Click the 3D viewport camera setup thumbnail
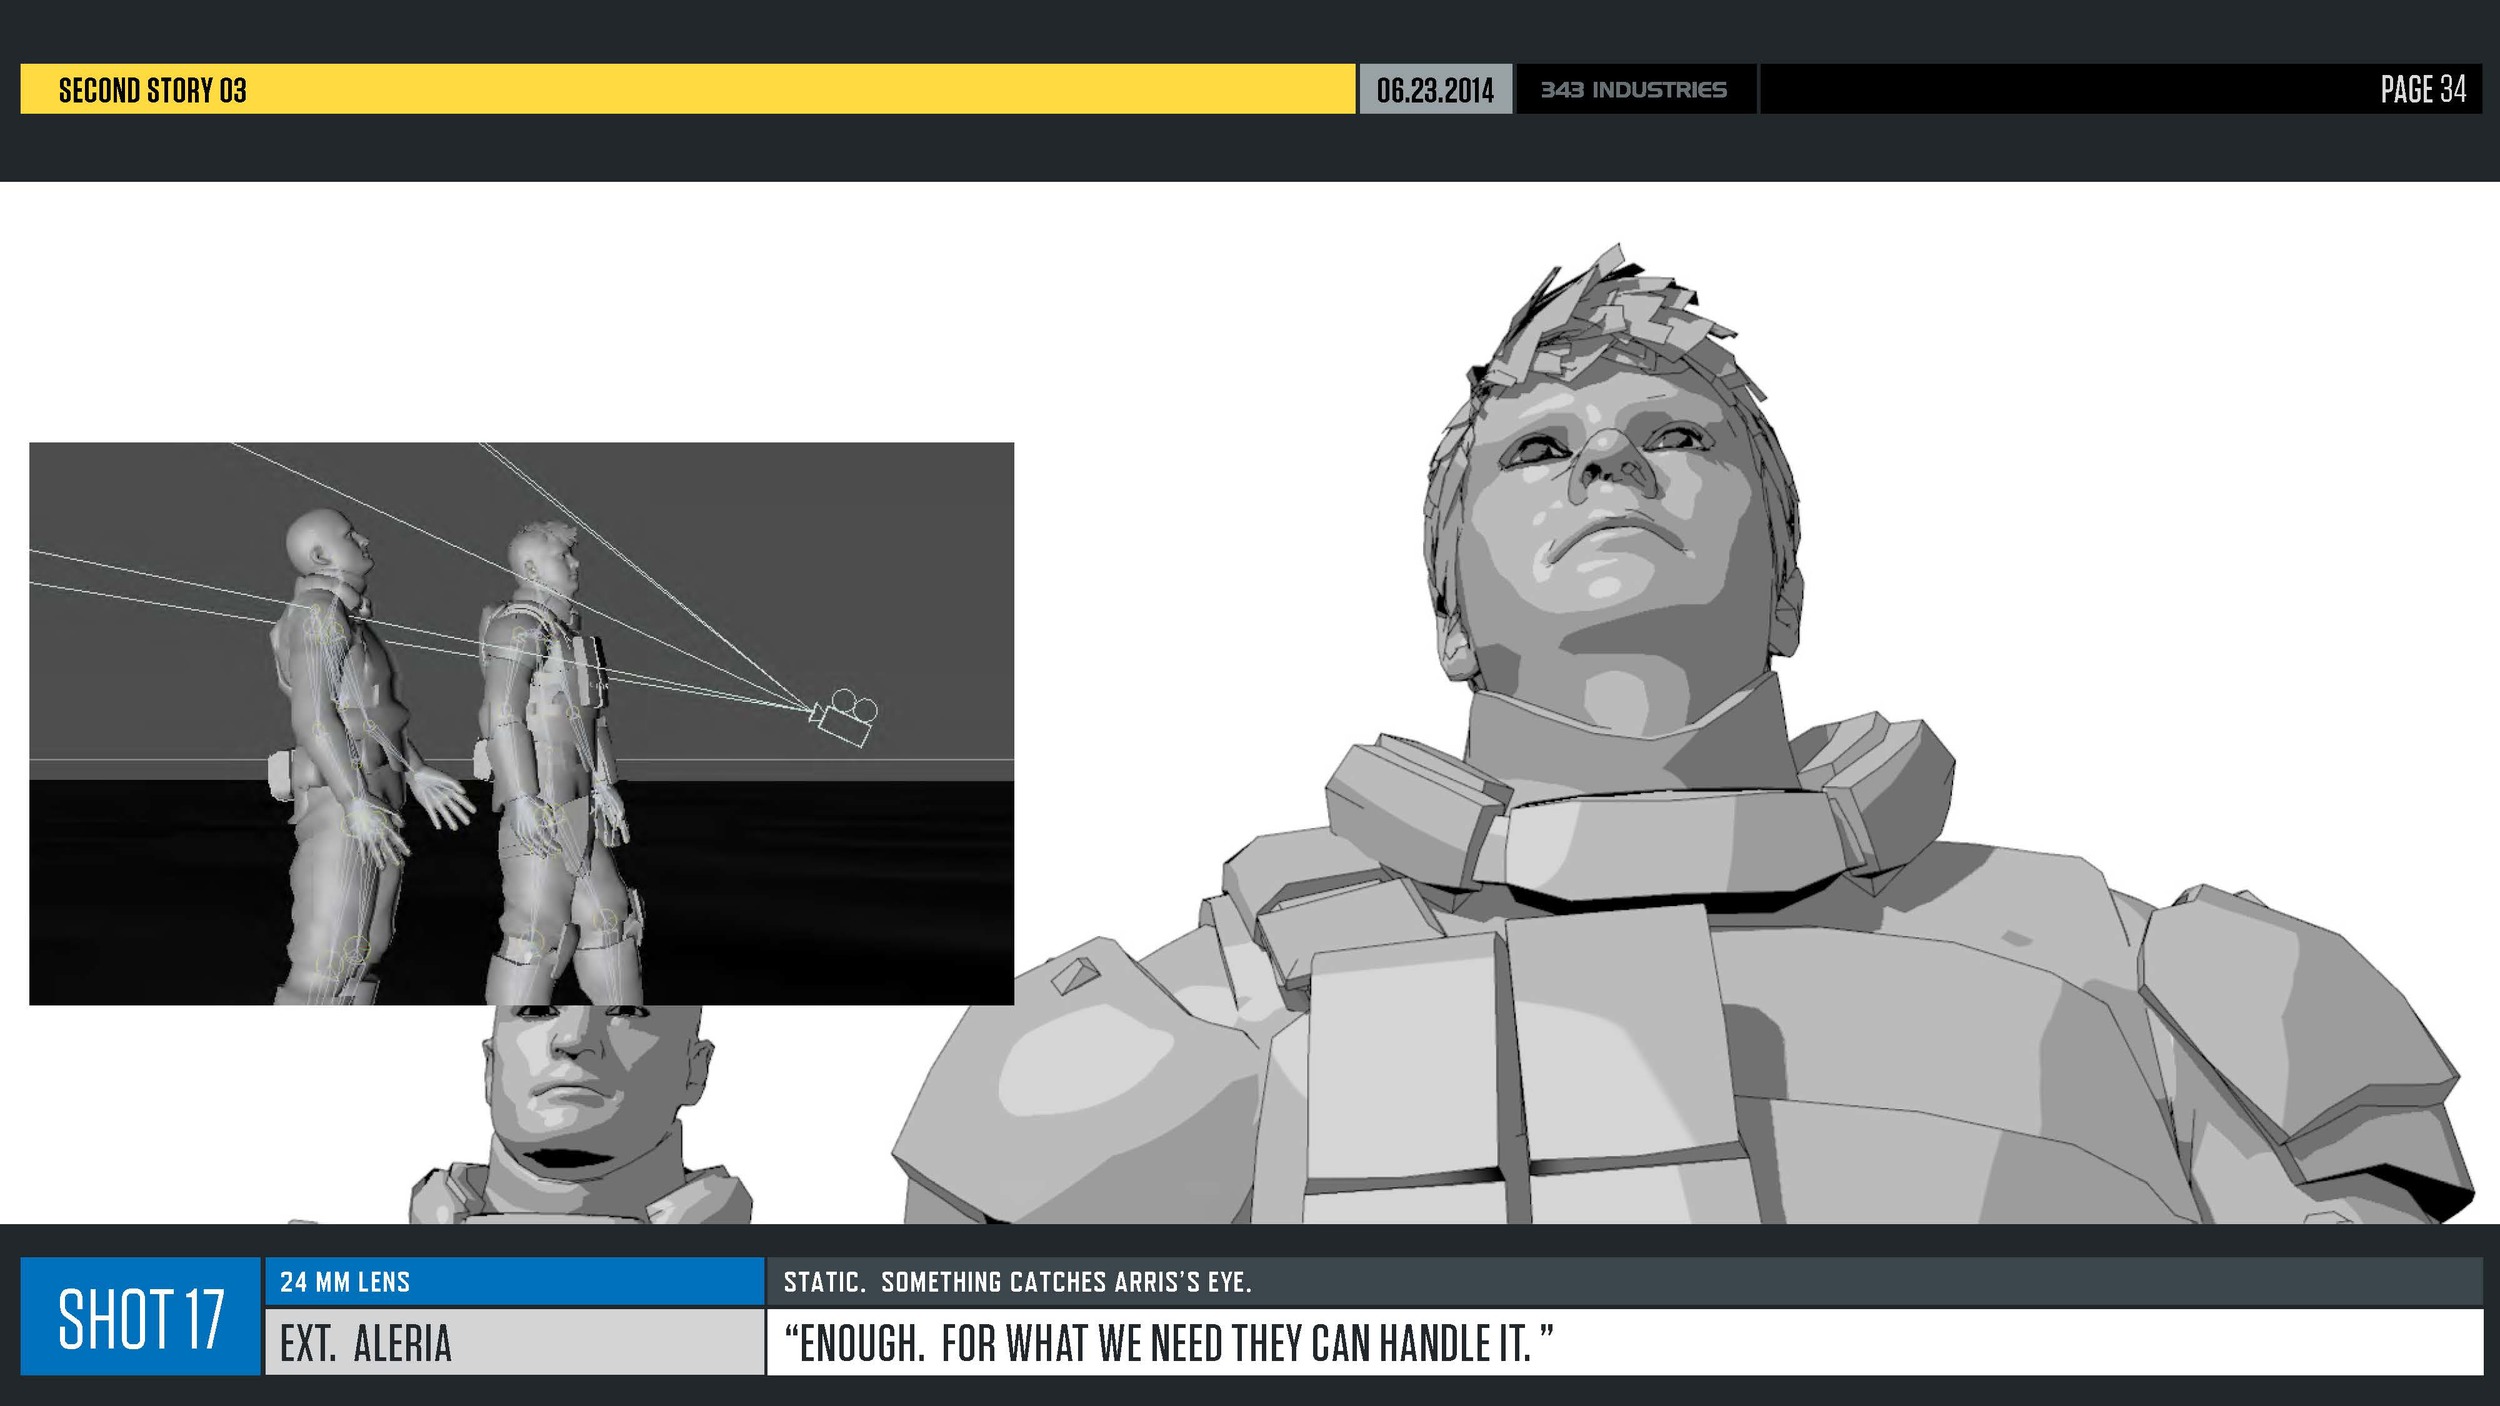The image size is (2500, 1406). pos(521,723)
